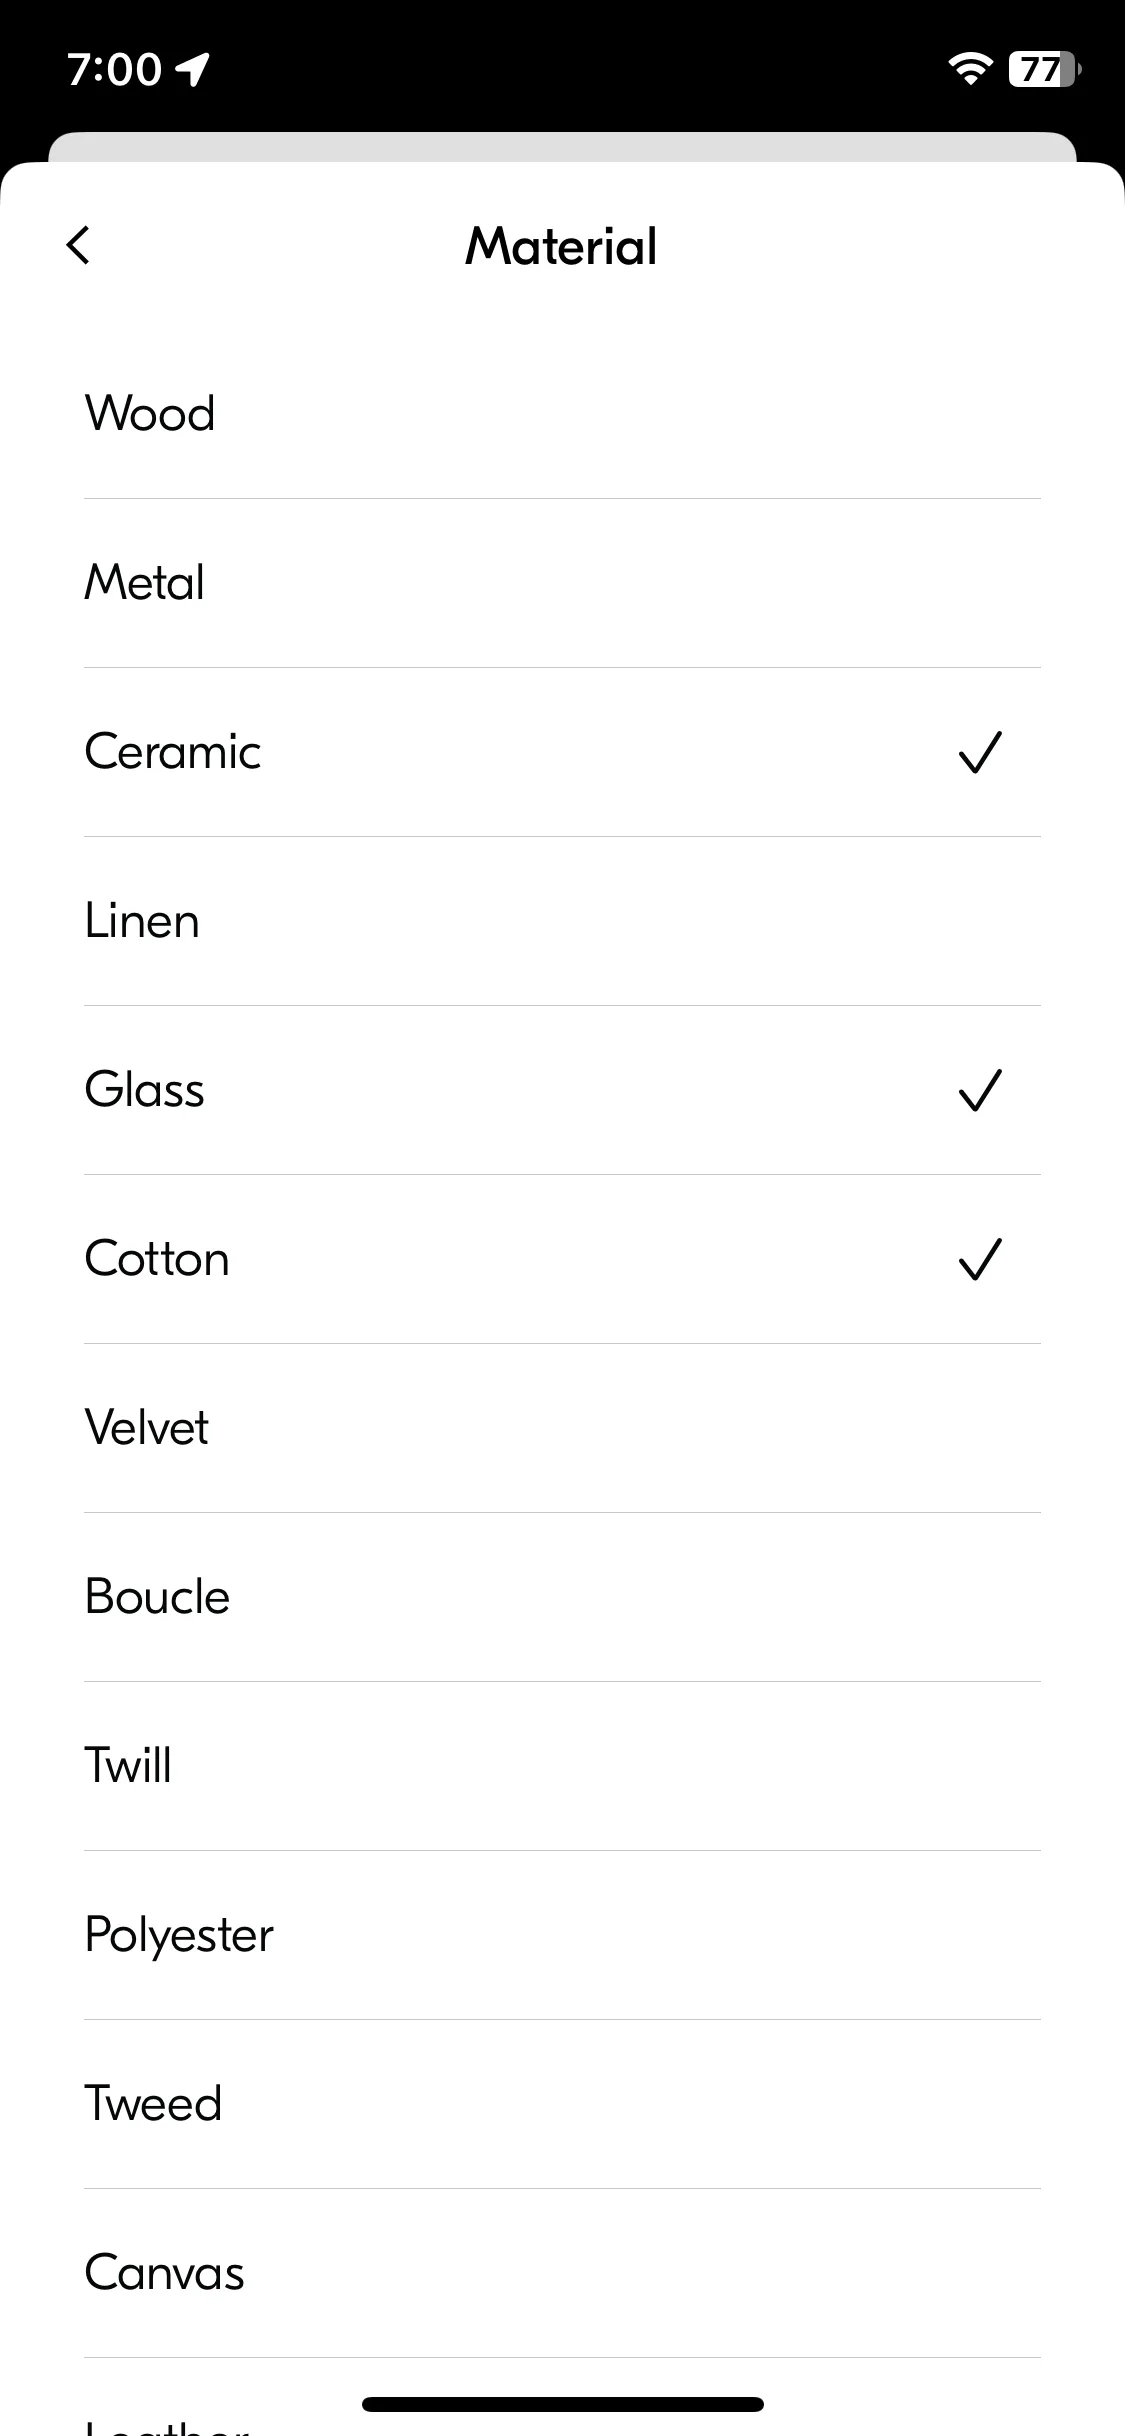Go back using the left chevron
Screen dimensions: 1125x2436
pyautogui.click(x=78, y=245)
